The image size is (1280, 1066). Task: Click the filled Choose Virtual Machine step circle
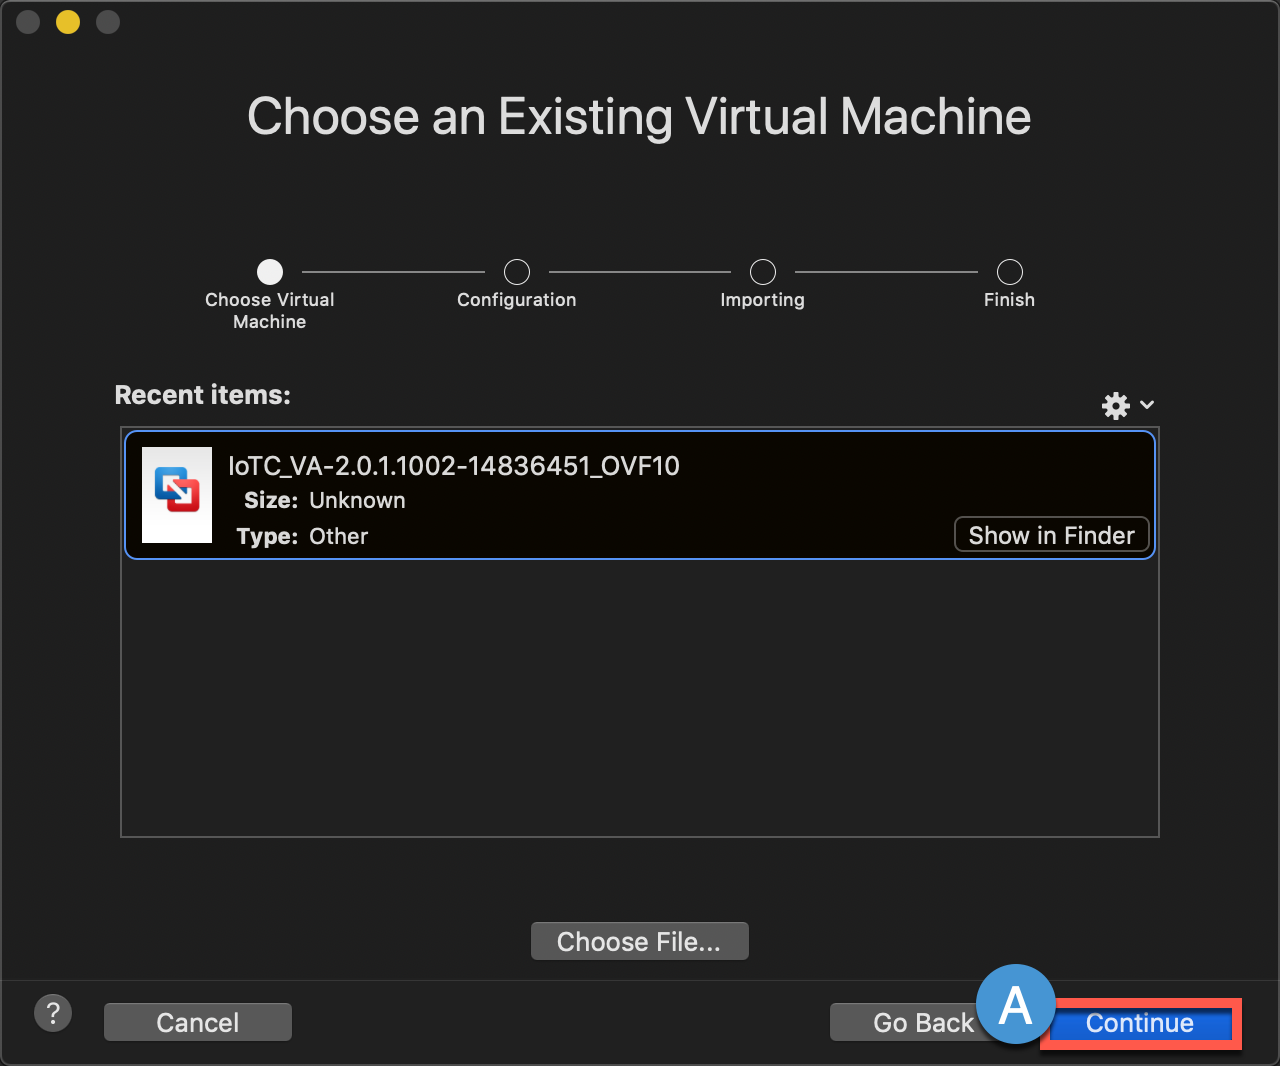270,272
